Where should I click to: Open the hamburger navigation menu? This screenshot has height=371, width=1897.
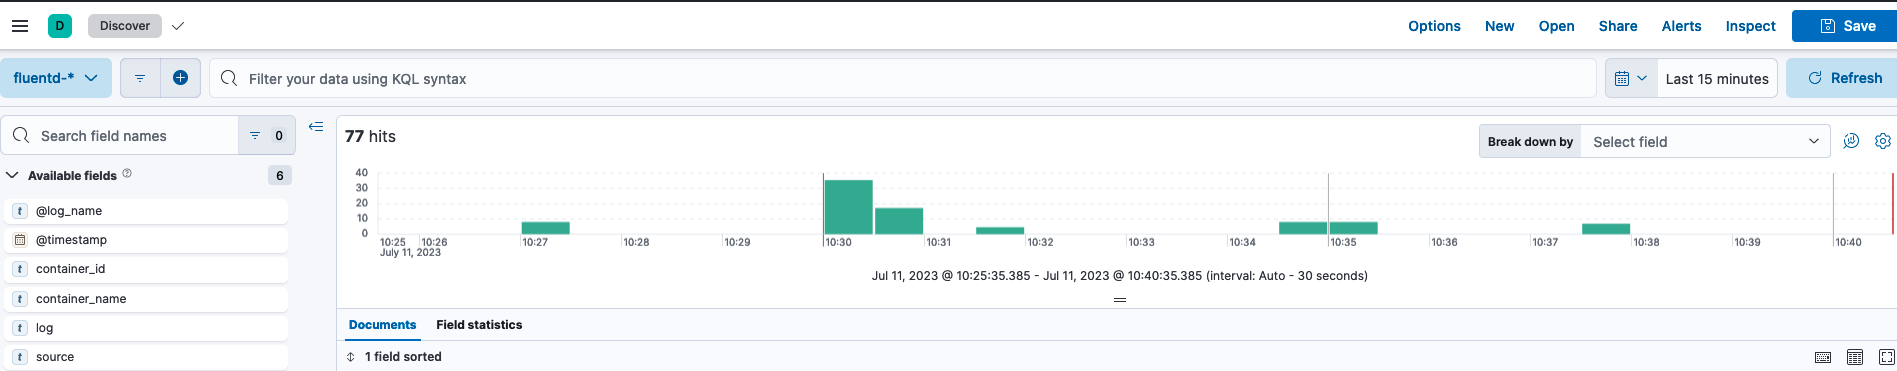coord(20,26)
